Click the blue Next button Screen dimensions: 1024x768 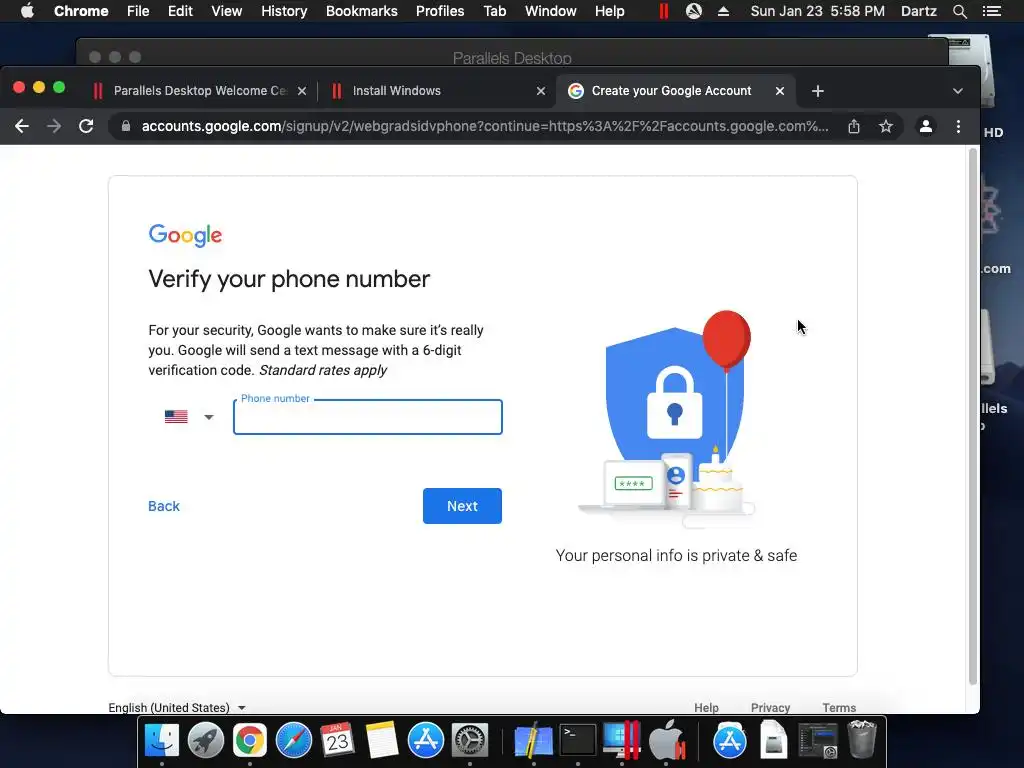462,506
